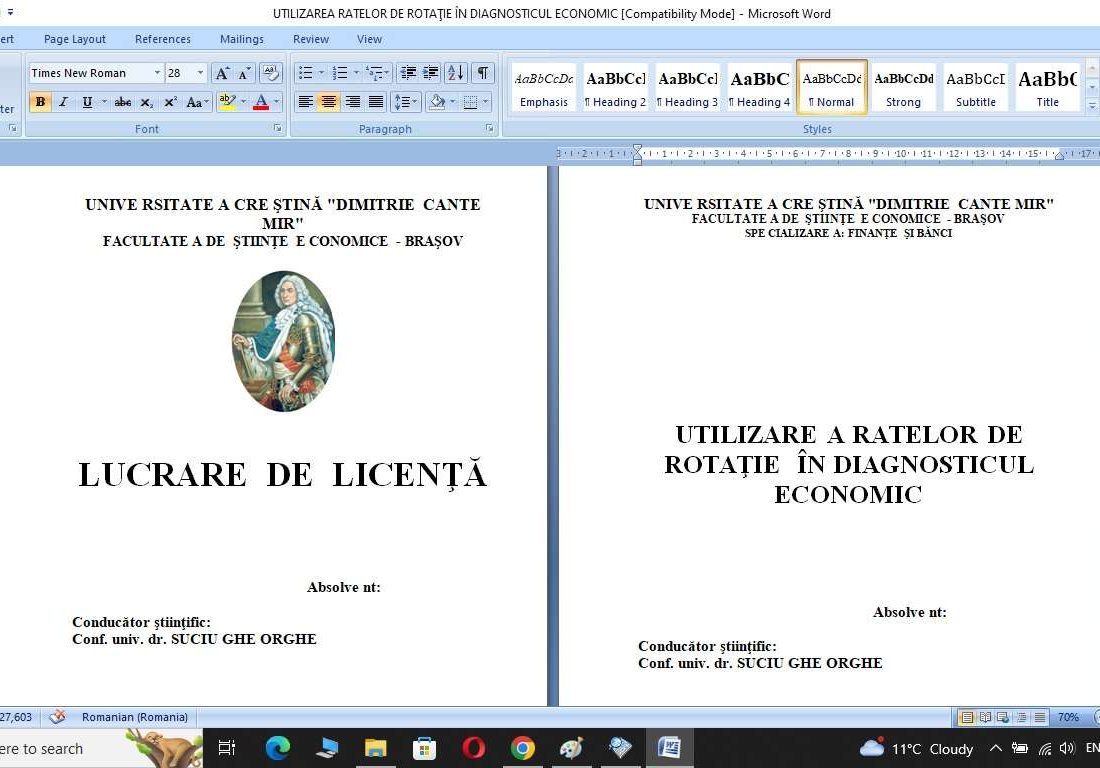Toggle Bold formatting

point(40,102)
